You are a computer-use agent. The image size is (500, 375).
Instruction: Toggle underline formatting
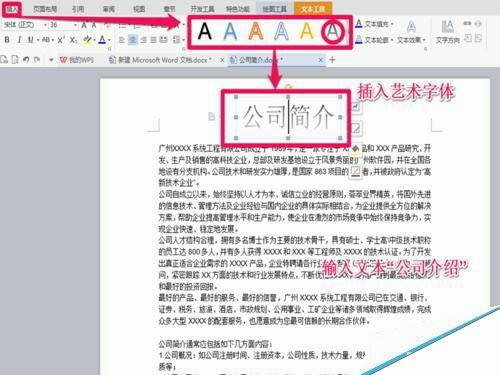pos(30,40)
